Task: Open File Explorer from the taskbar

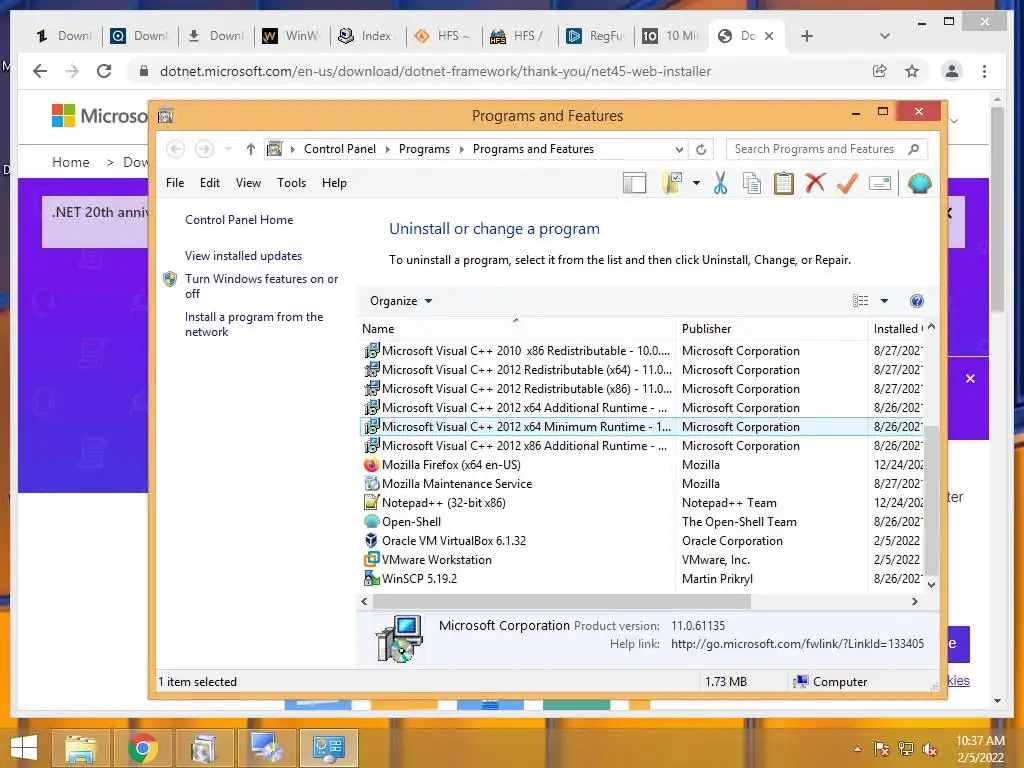Action: pos(80,748)
